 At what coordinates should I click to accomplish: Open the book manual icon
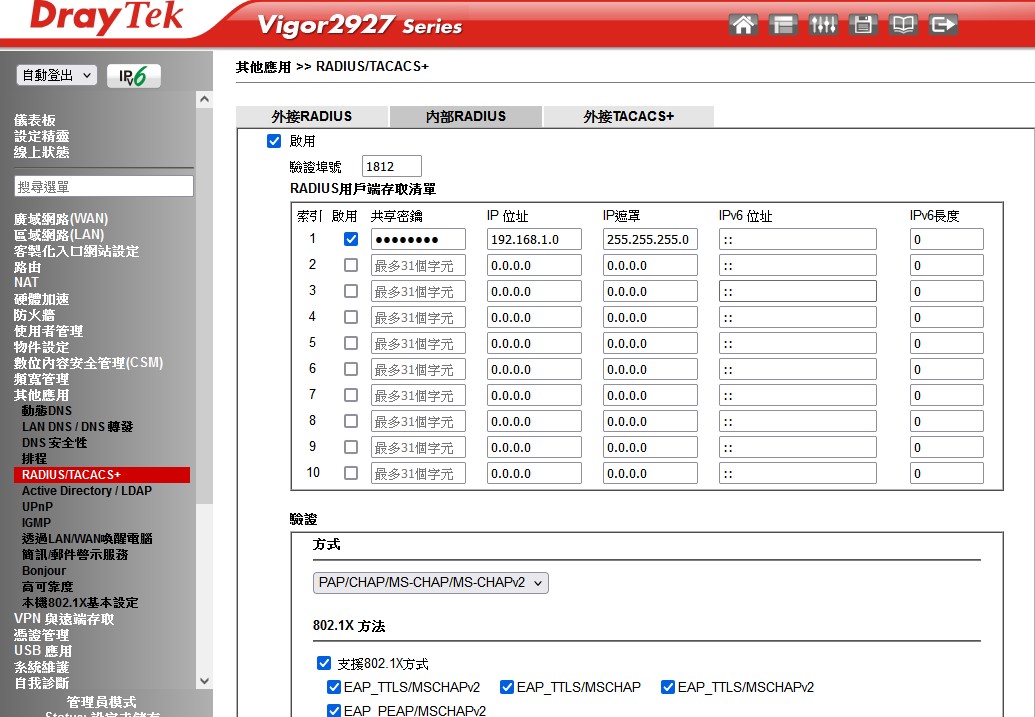(903, 25)
